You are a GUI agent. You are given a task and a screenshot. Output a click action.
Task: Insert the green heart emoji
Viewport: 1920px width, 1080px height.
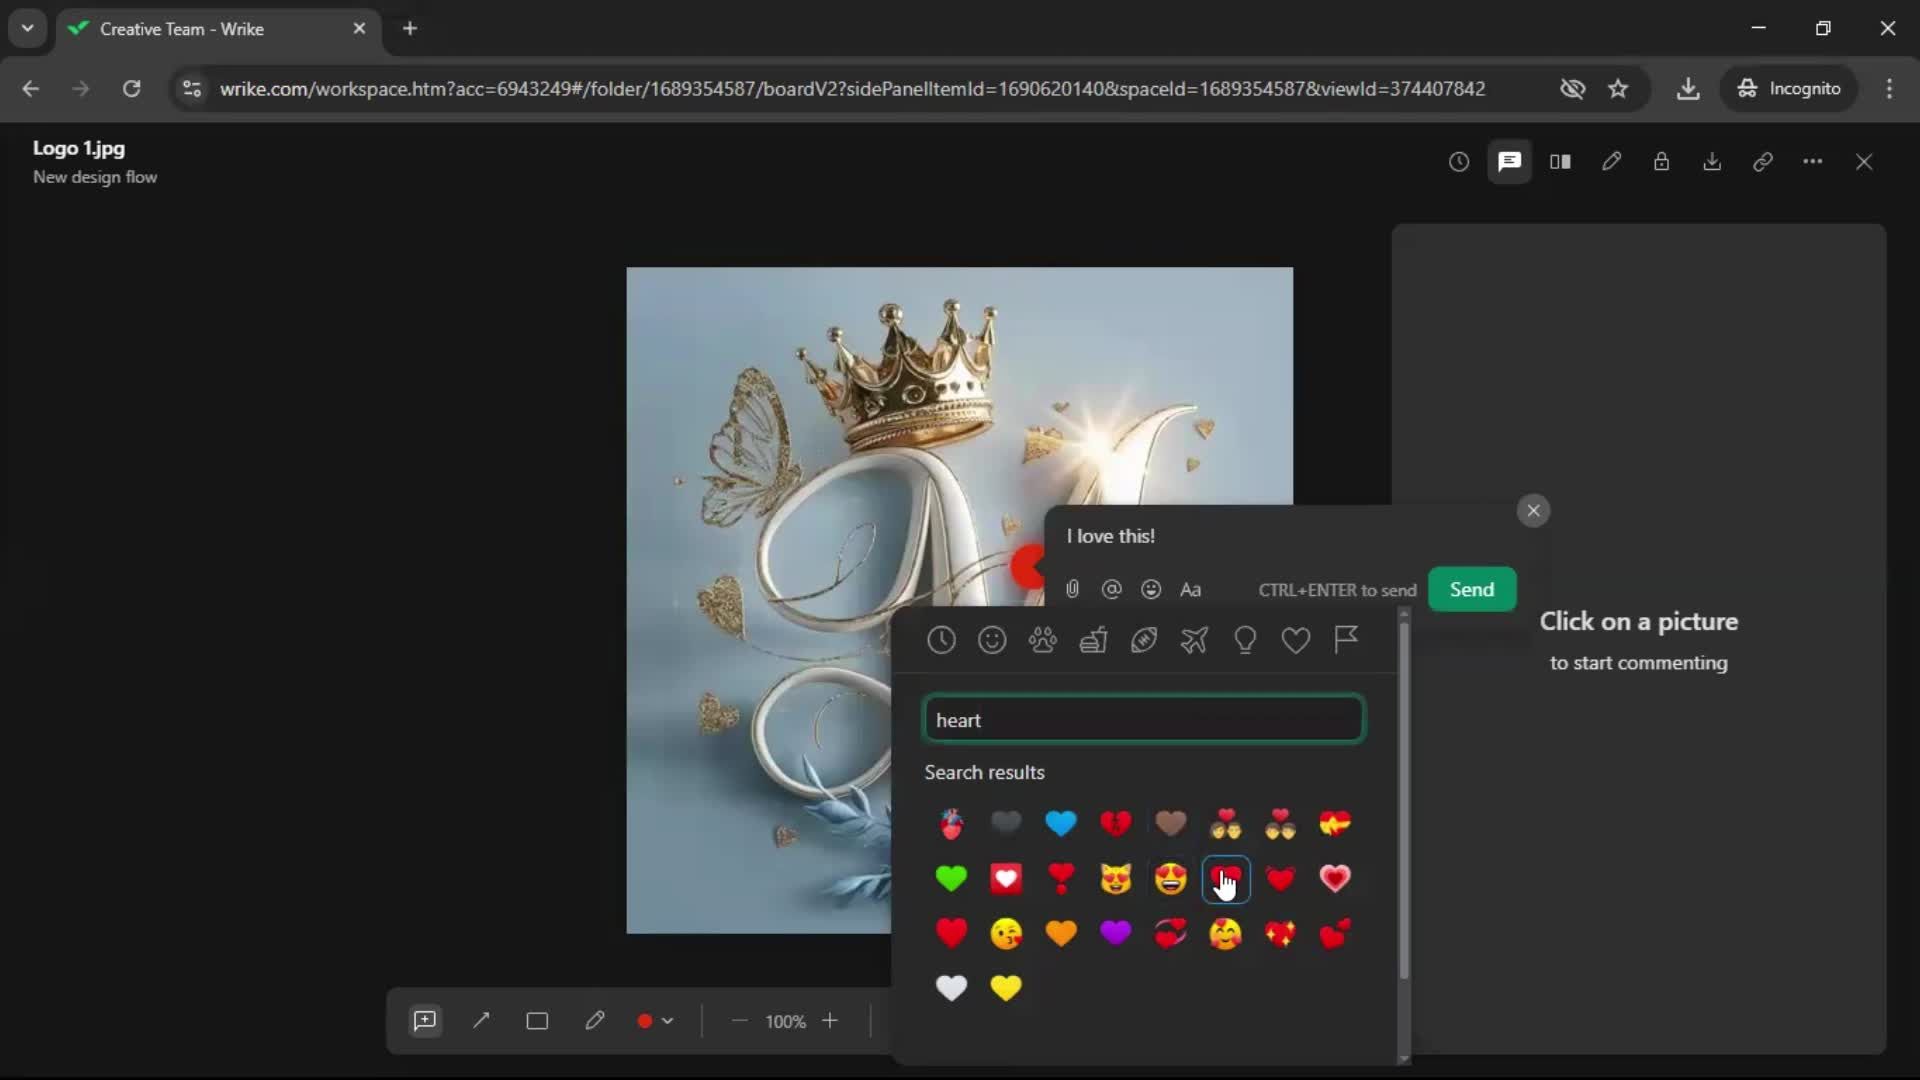coord(951,879)
